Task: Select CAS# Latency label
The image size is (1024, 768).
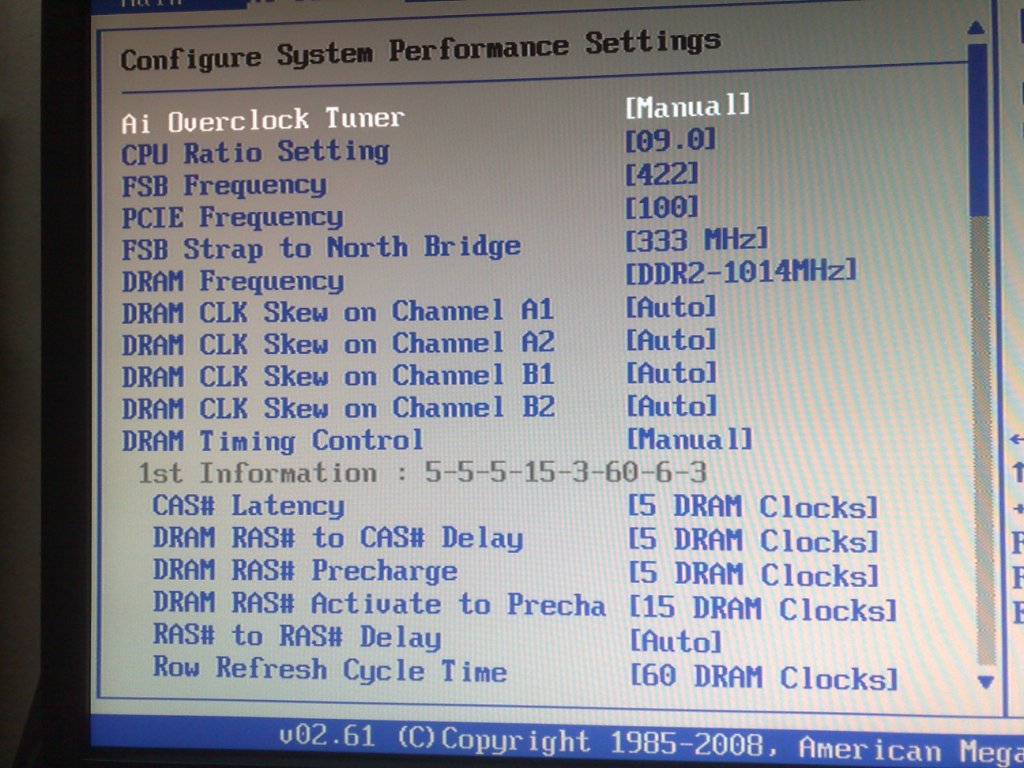Action: point(248,506)
